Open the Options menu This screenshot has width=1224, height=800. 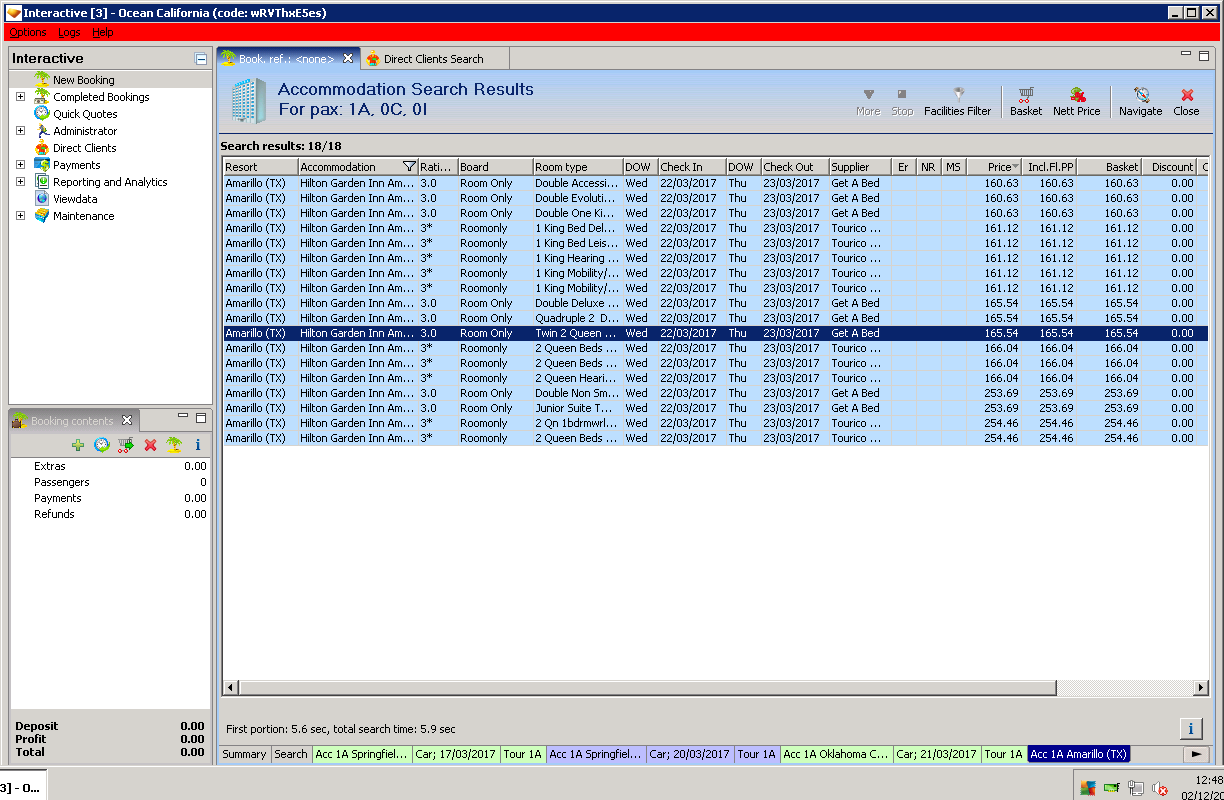(27, 32)
